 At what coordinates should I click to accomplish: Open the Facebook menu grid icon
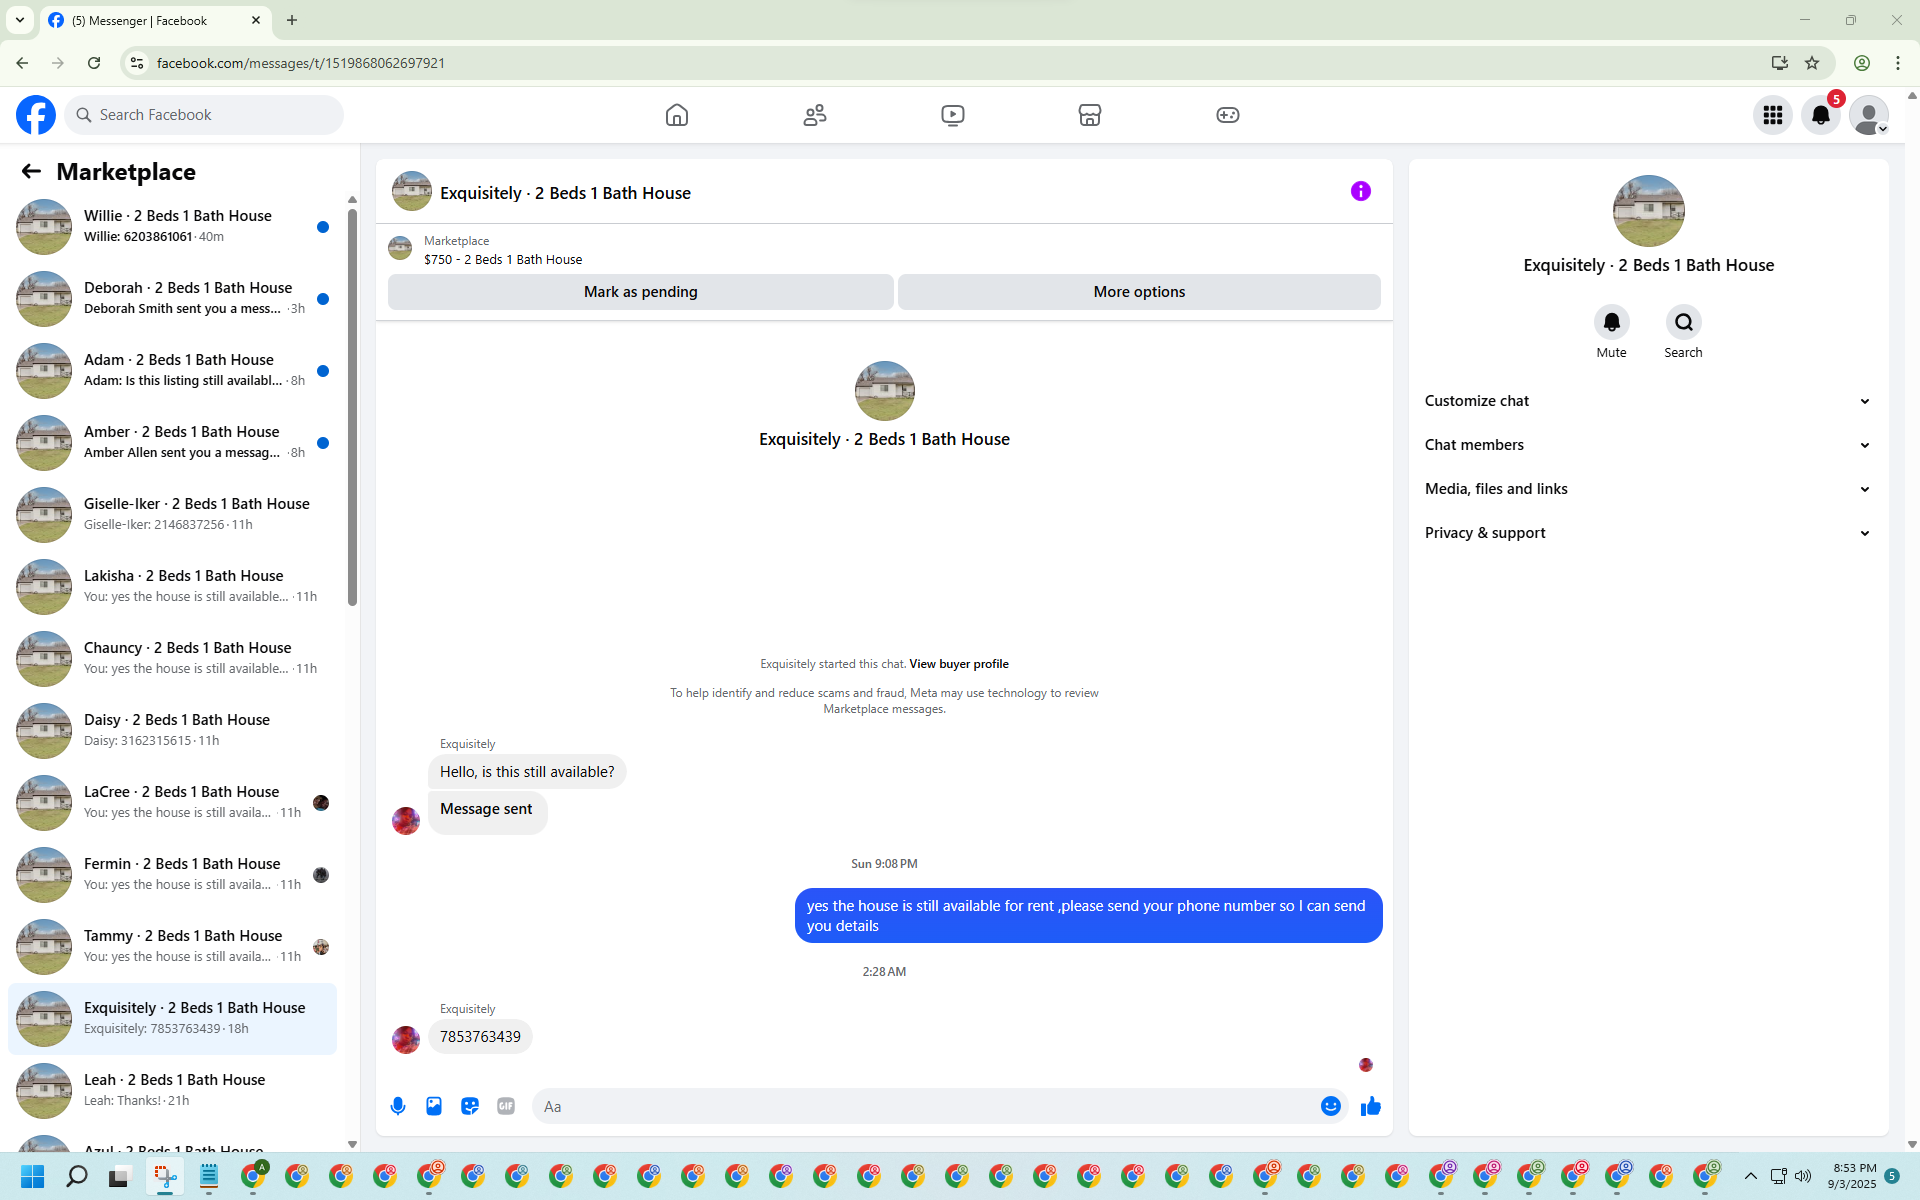click(x=1773, y=115)
